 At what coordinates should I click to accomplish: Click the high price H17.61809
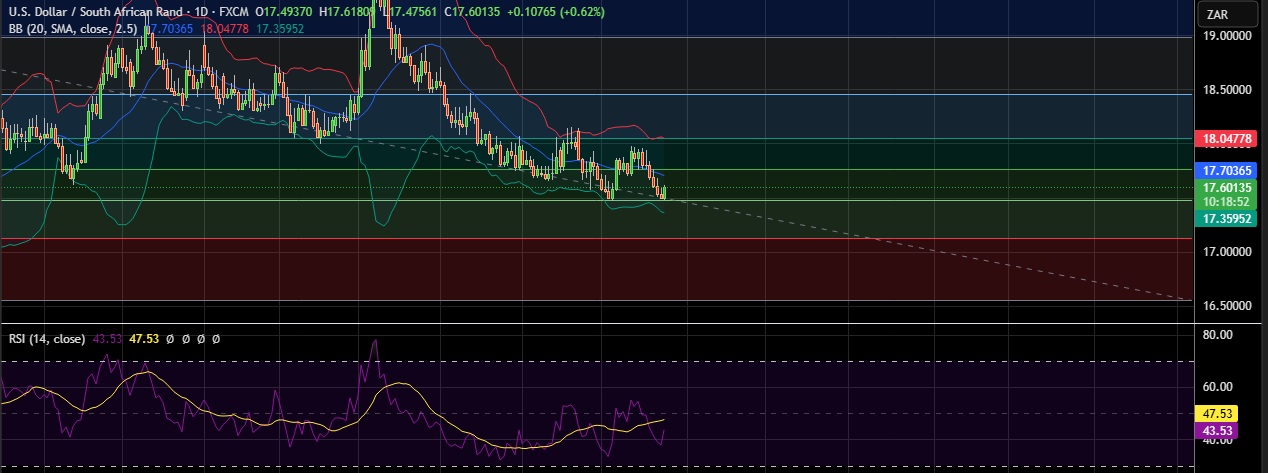349,11
